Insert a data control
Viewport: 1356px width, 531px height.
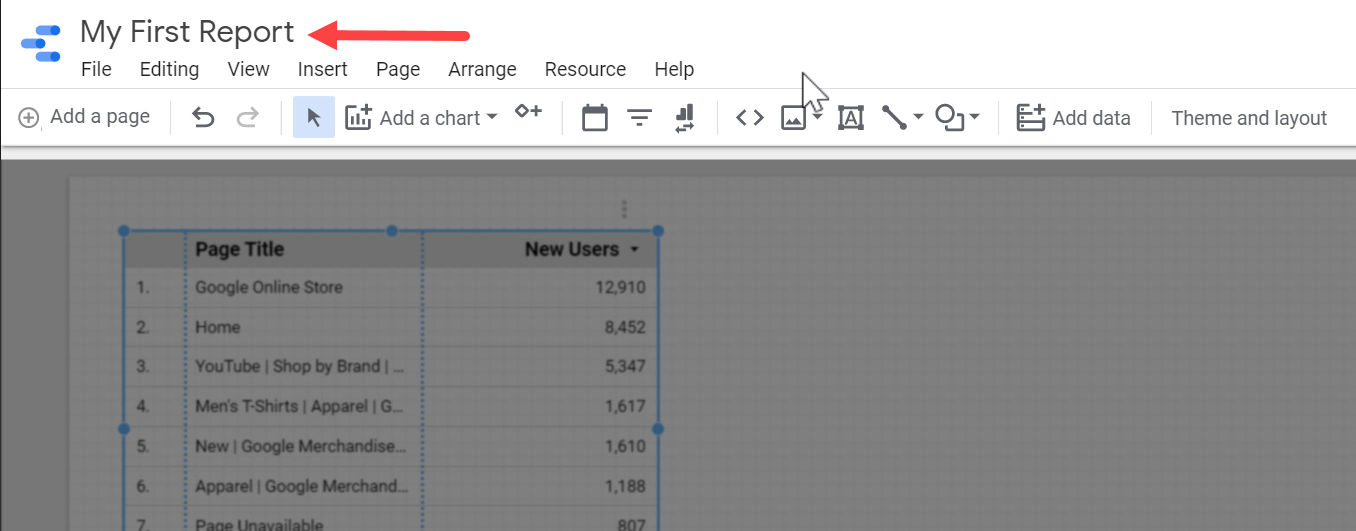point(685,118)
